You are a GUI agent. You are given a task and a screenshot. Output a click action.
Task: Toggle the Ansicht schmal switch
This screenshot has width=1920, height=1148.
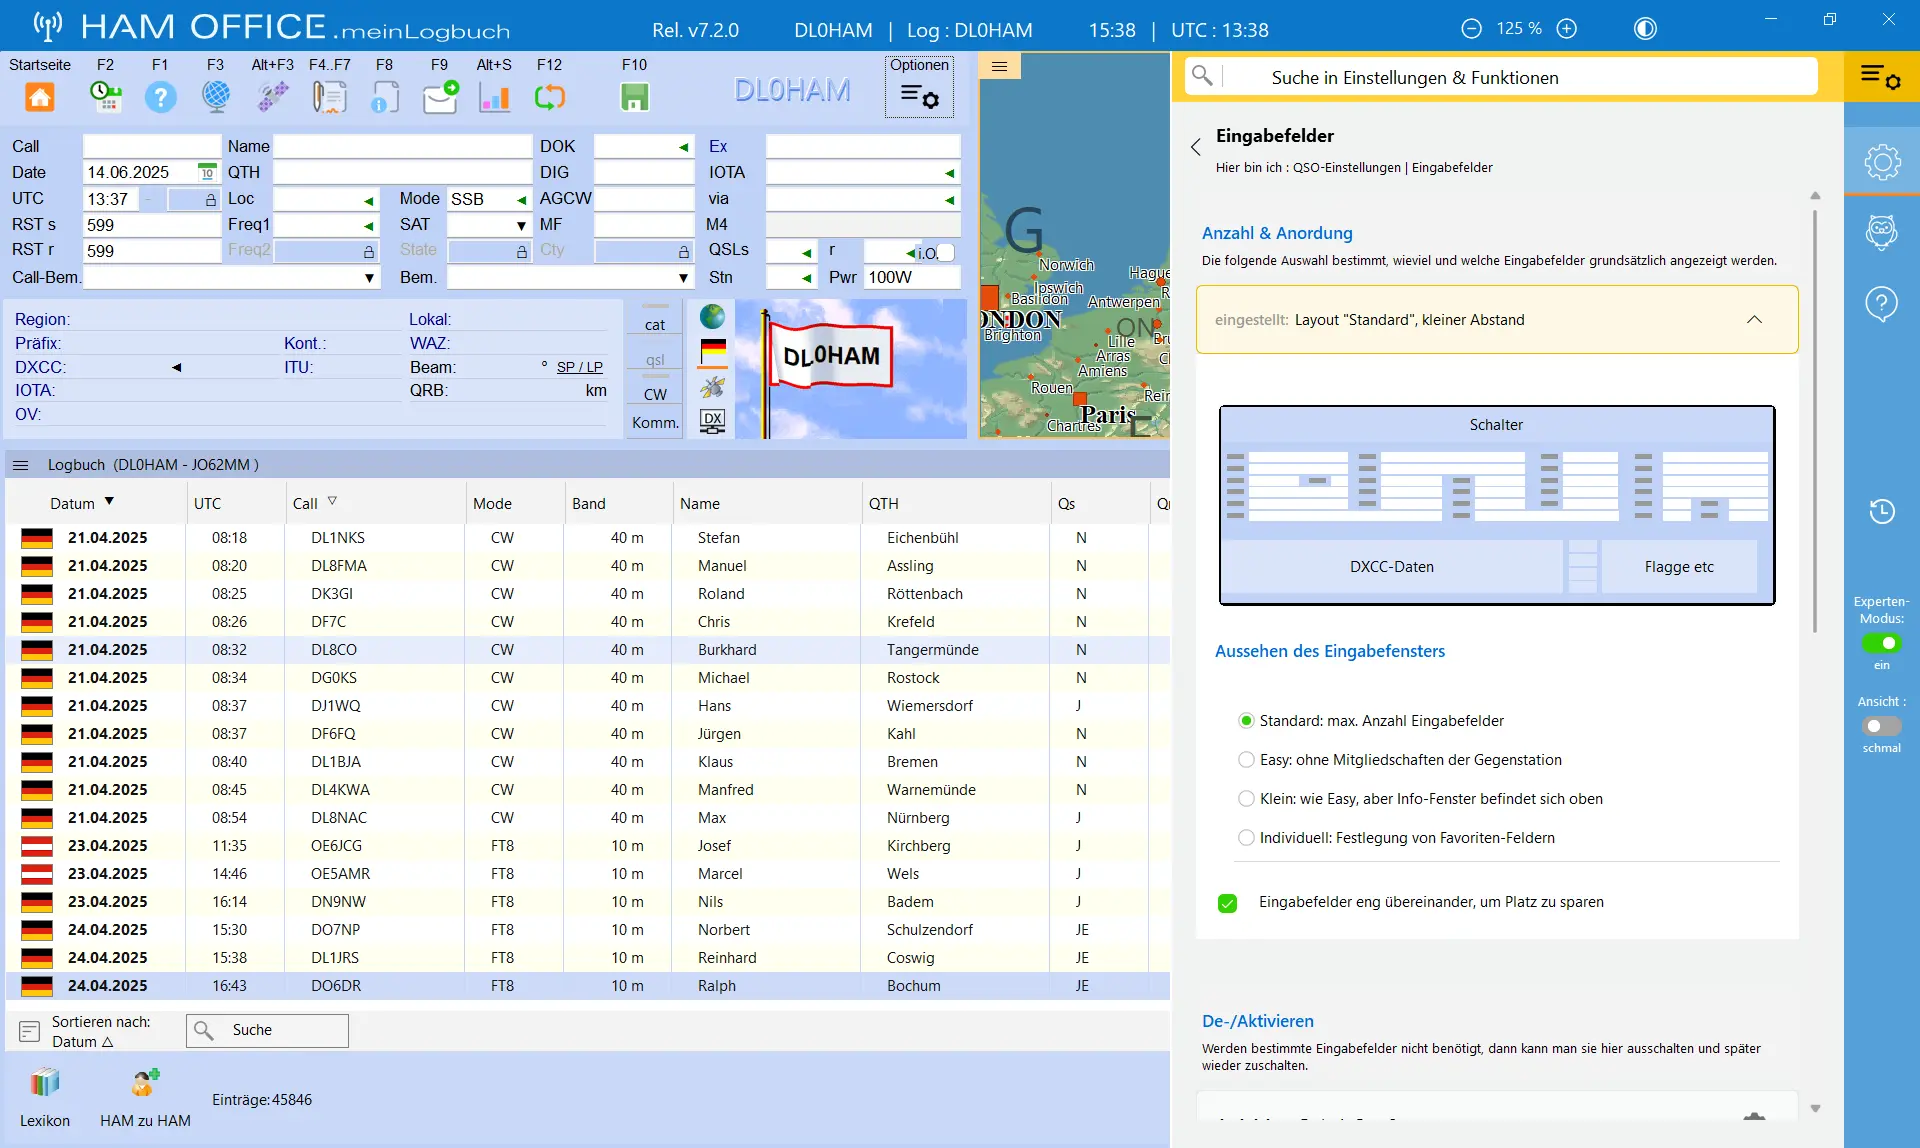tap(1882, 726)
